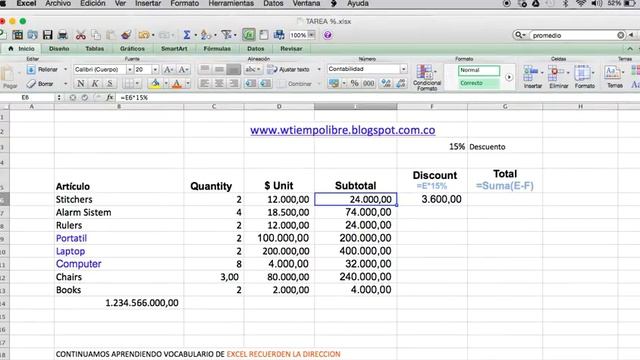Open the font color dropdown arrow
Image resolution: width=640 pixels, height=360 pixels.
click(188, 84)
